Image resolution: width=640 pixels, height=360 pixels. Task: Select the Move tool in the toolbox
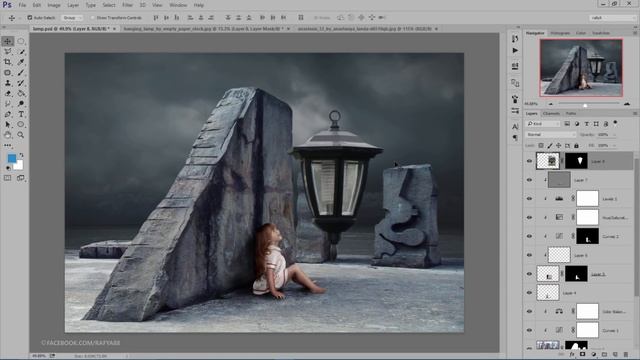[x=8, y=41]
